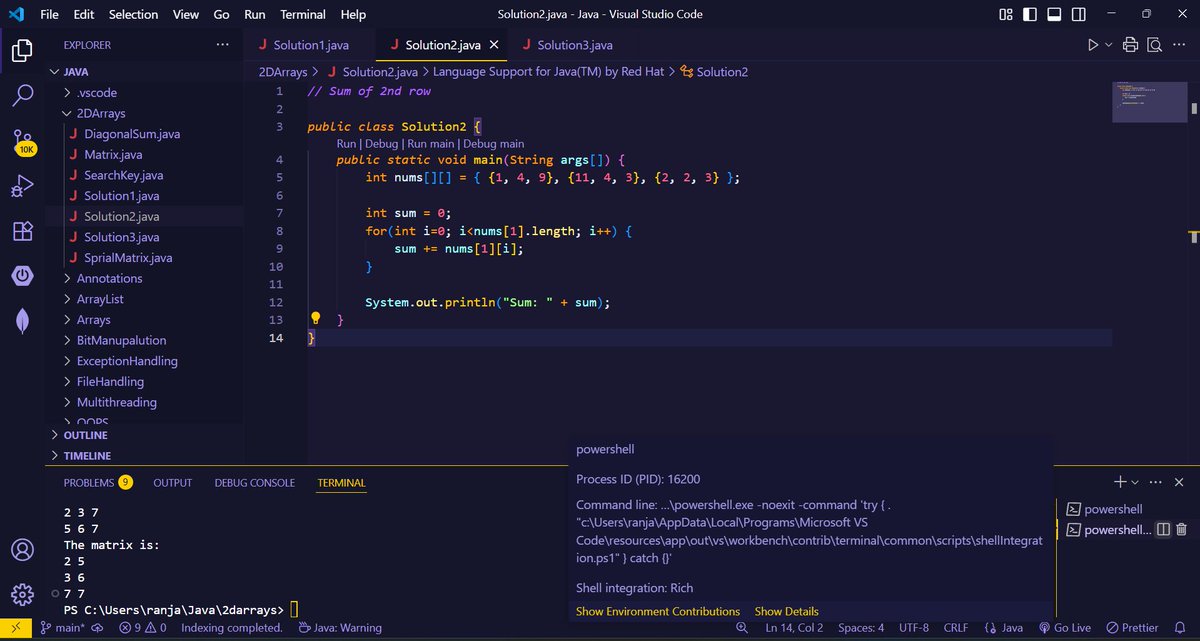The image size is (1200, 641).
Task: Click the new terminal plus icon
Action: coord(1120,482)
